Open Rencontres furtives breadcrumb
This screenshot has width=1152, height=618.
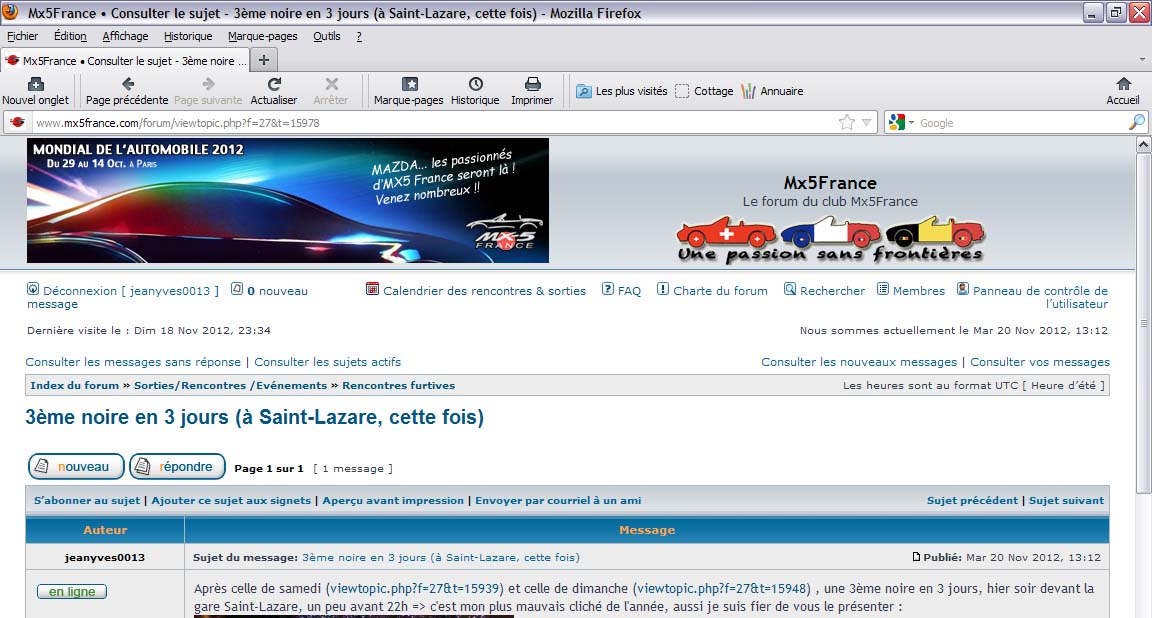tap(398, 385)
